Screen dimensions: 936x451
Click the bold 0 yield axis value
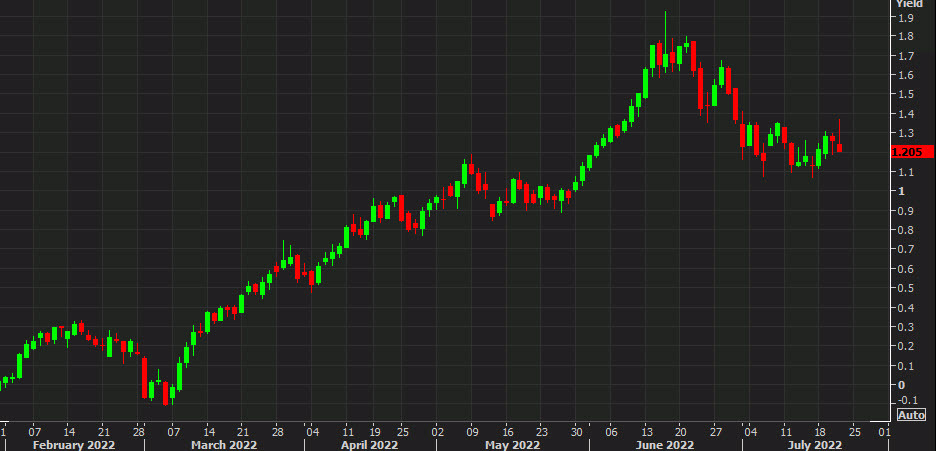pos(901,385)
